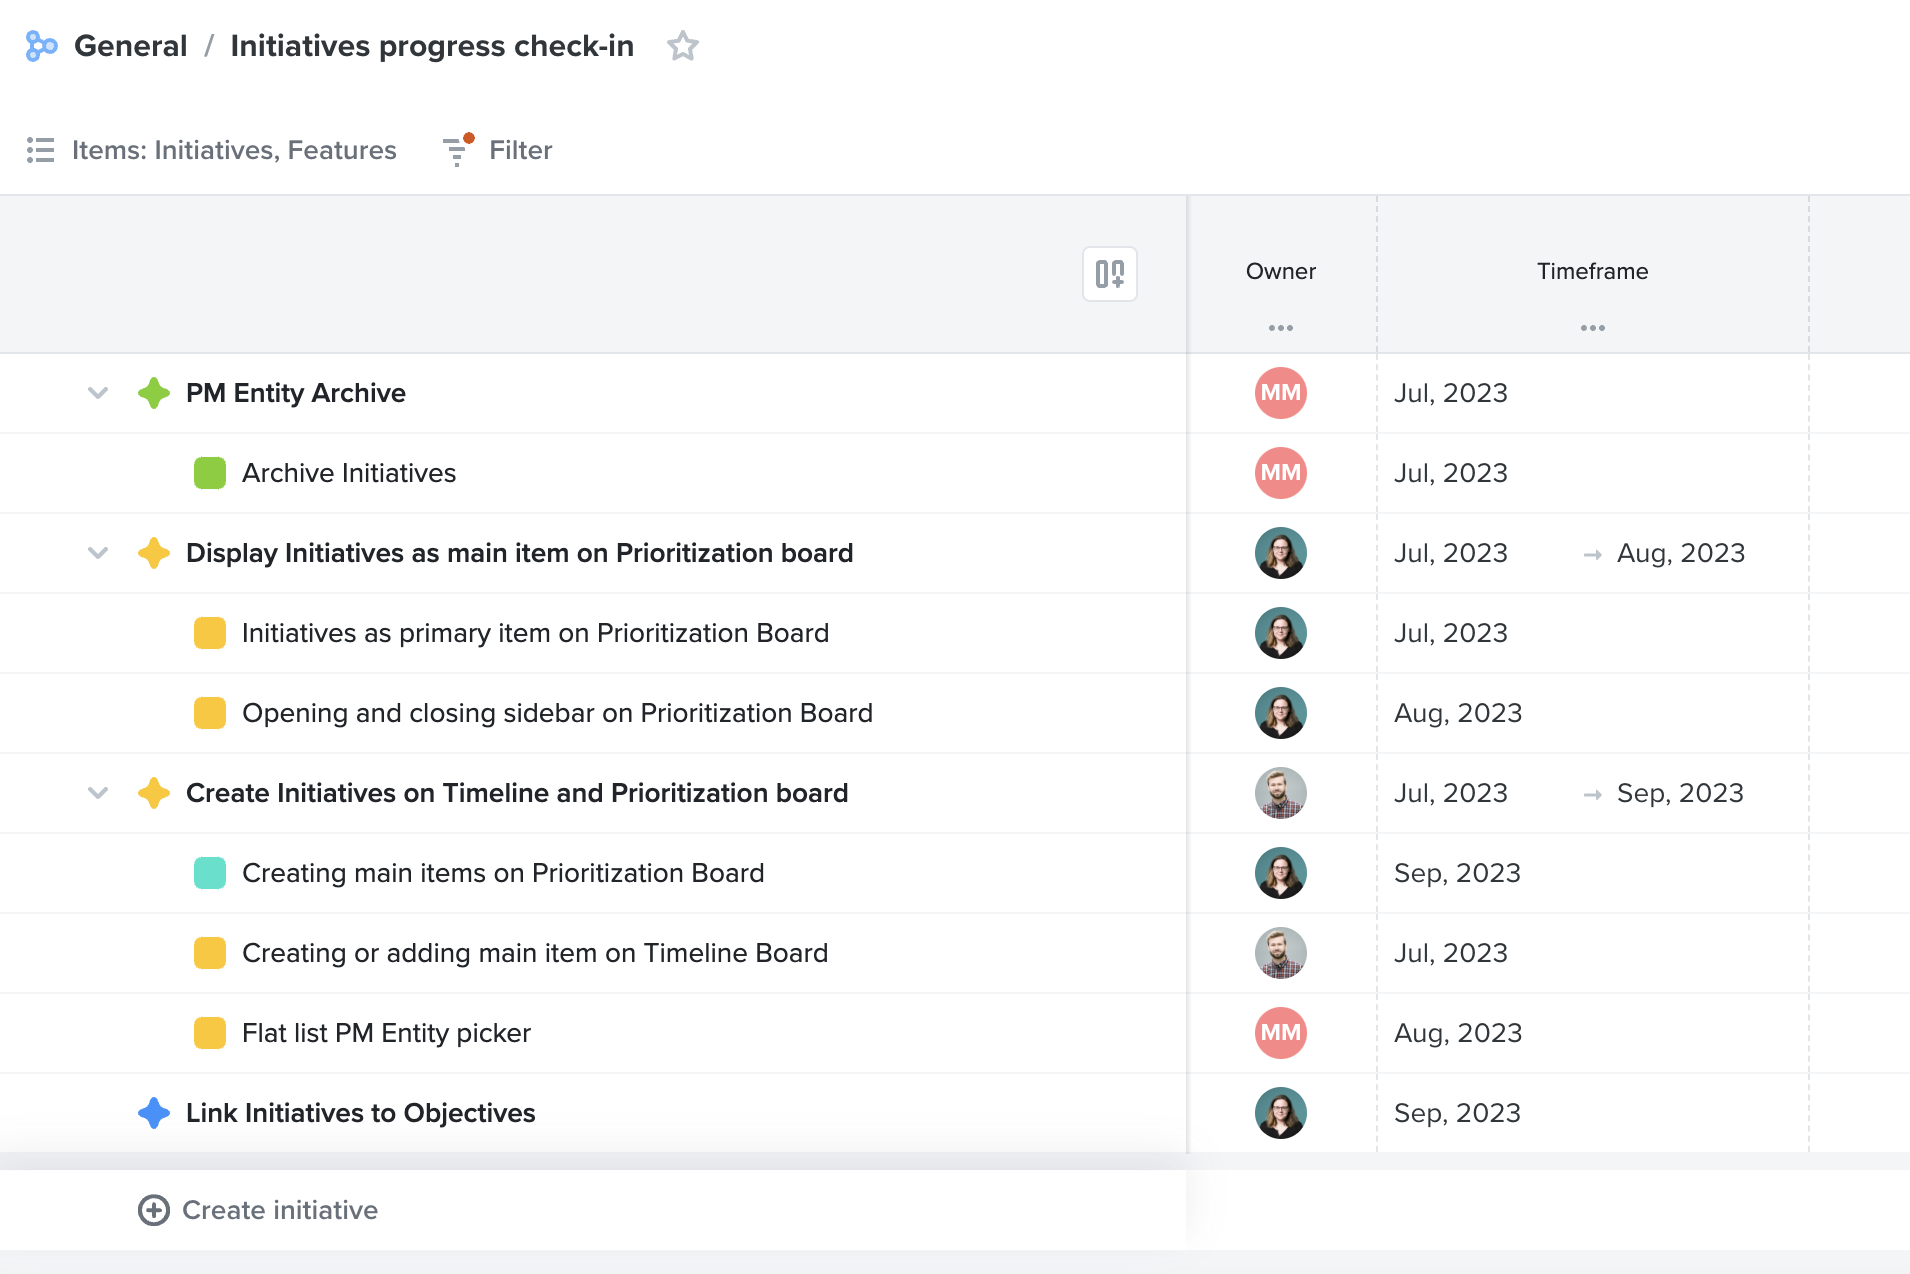Click the teal square beside Creating main items on Prioritization Board
Viewport: 1910px width, 1274px height.
pyautogui.click(x=210, y=873)
